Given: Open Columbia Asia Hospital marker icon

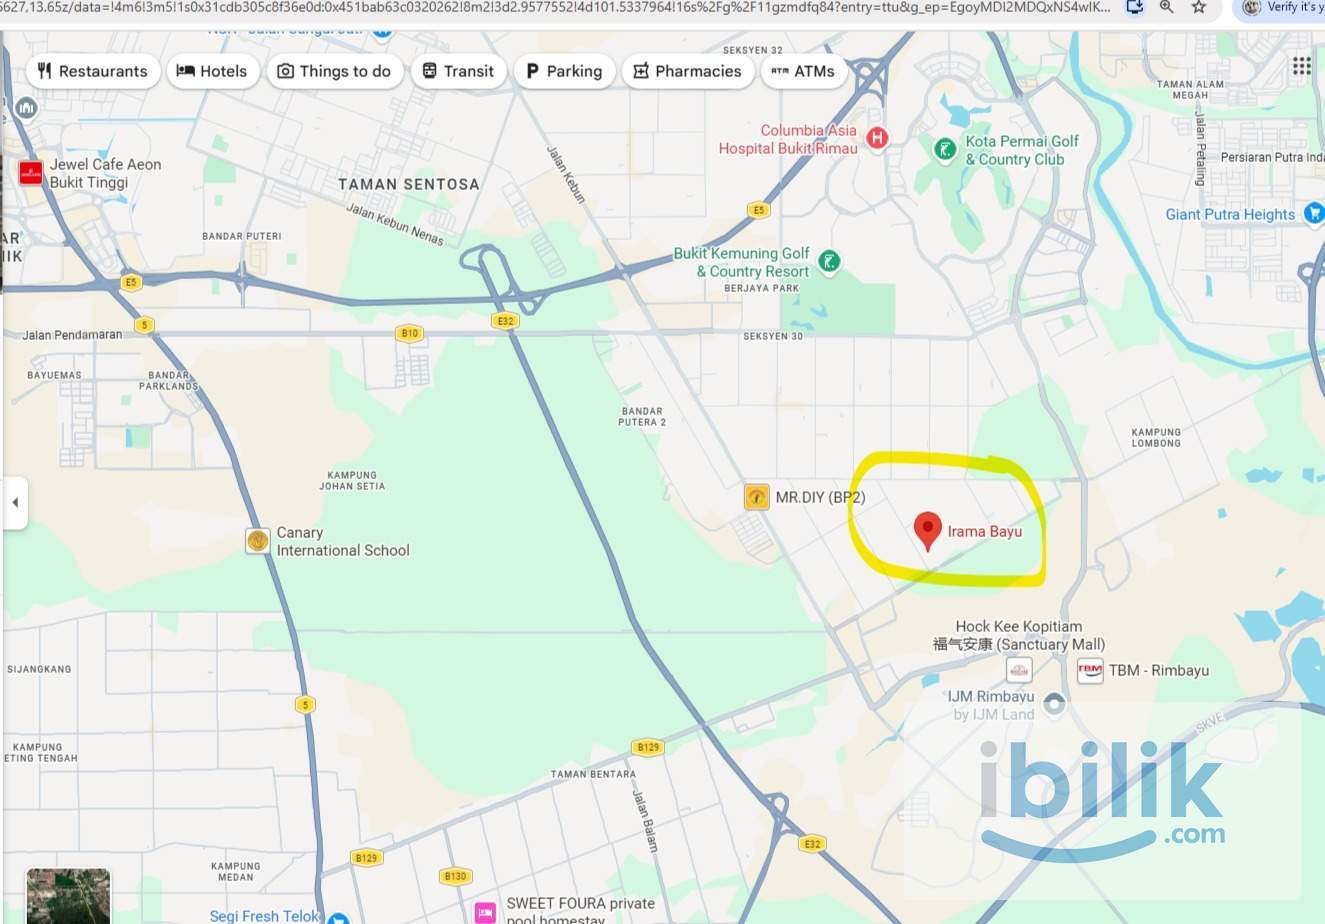Looking at the screenshot, I should (877, 139).
